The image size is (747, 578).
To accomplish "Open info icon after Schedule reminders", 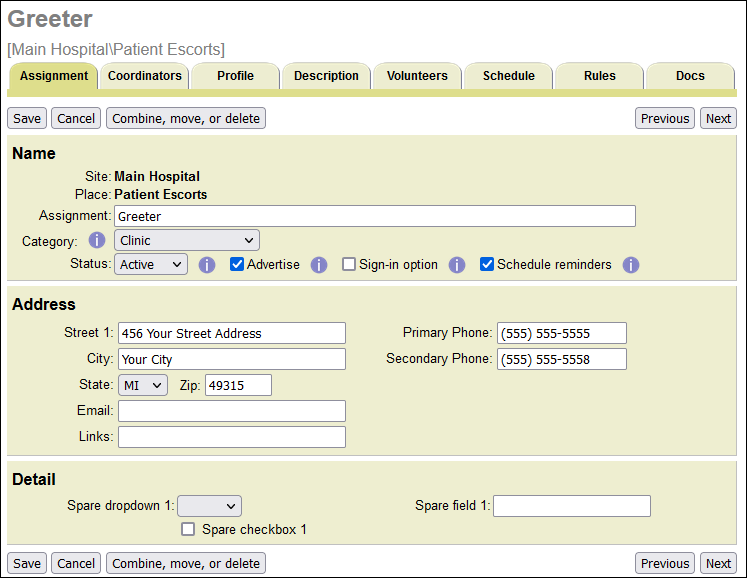I will 630,264.
